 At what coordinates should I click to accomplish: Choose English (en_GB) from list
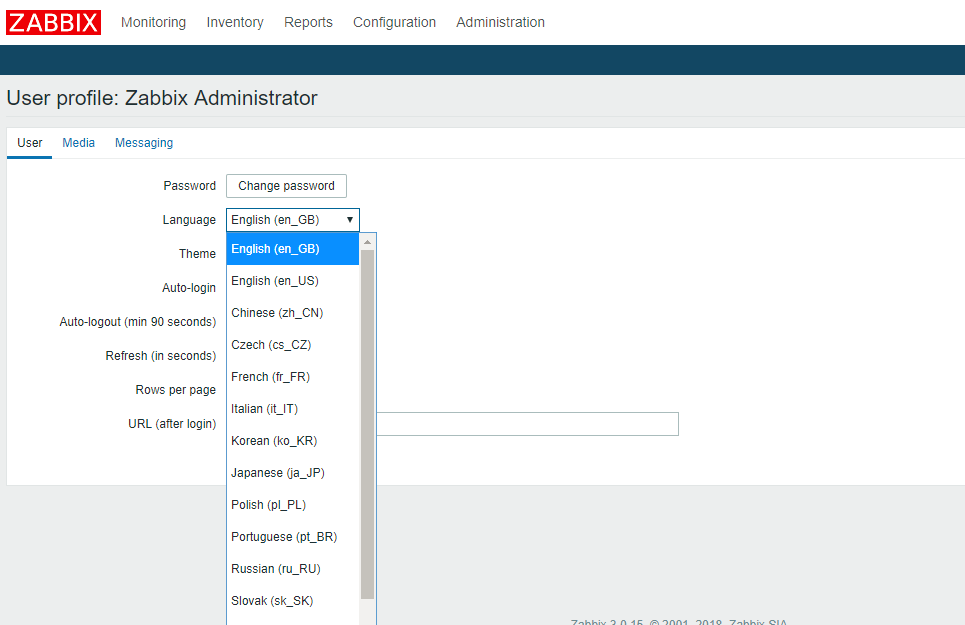(293, 249)
